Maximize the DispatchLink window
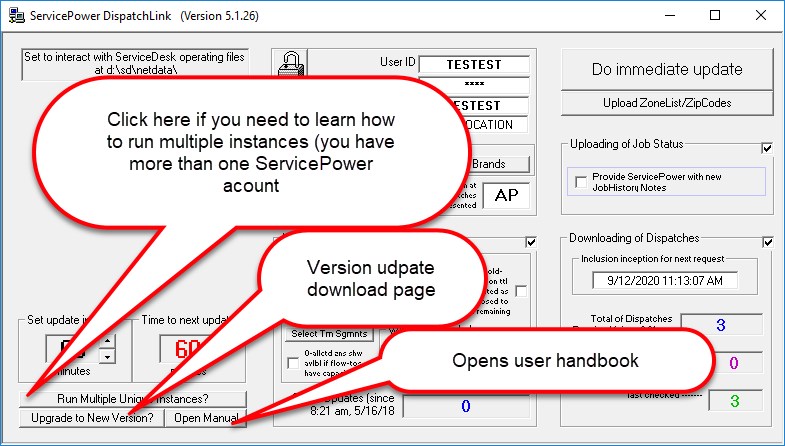 click(715, 16)
